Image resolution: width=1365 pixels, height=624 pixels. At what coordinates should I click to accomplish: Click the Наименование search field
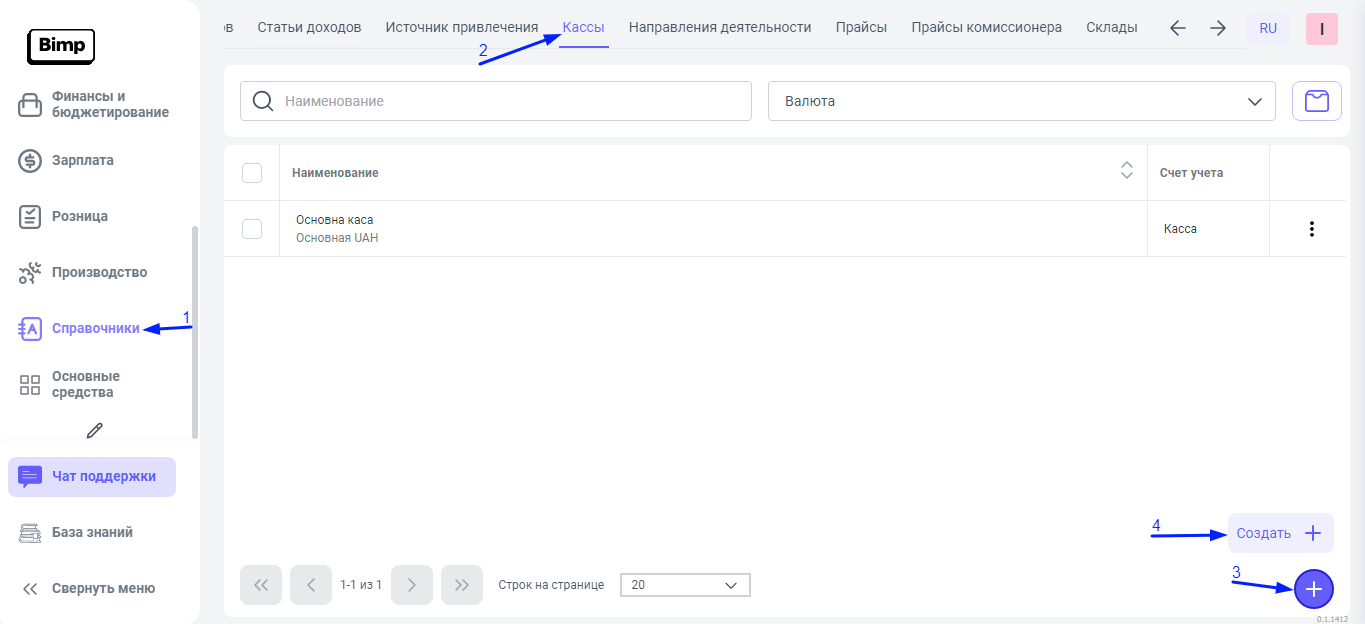[510, 101]
